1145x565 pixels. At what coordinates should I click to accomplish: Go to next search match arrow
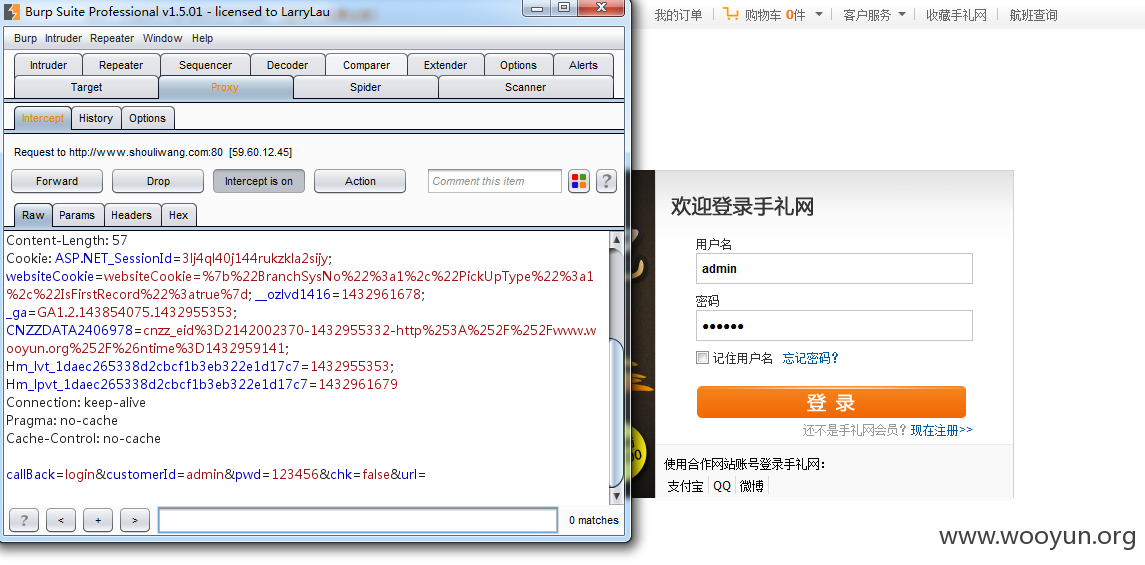(134, 520)
